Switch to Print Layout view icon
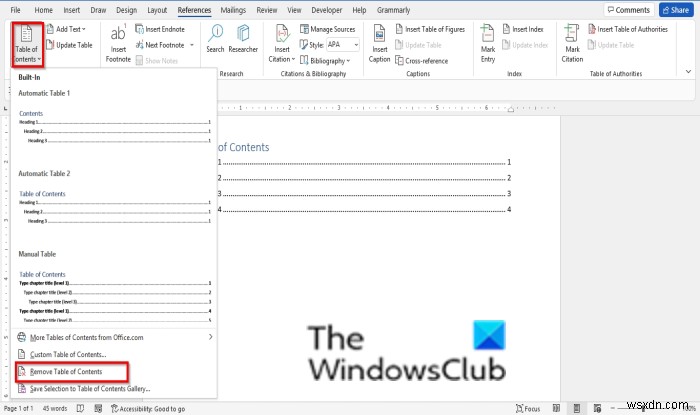Screen dimensions: 700x415 tap(577, 408)
